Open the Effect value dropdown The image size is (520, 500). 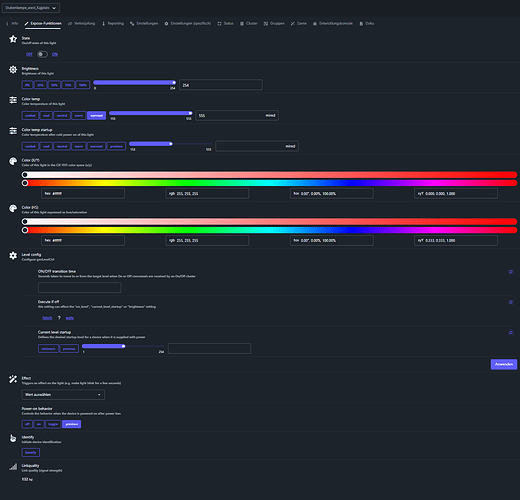pyautogui.click(x=63, y=395)
